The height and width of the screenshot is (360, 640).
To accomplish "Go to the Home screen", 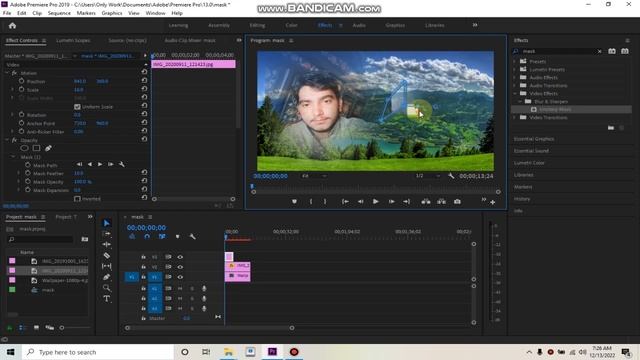I will (12, 25).
